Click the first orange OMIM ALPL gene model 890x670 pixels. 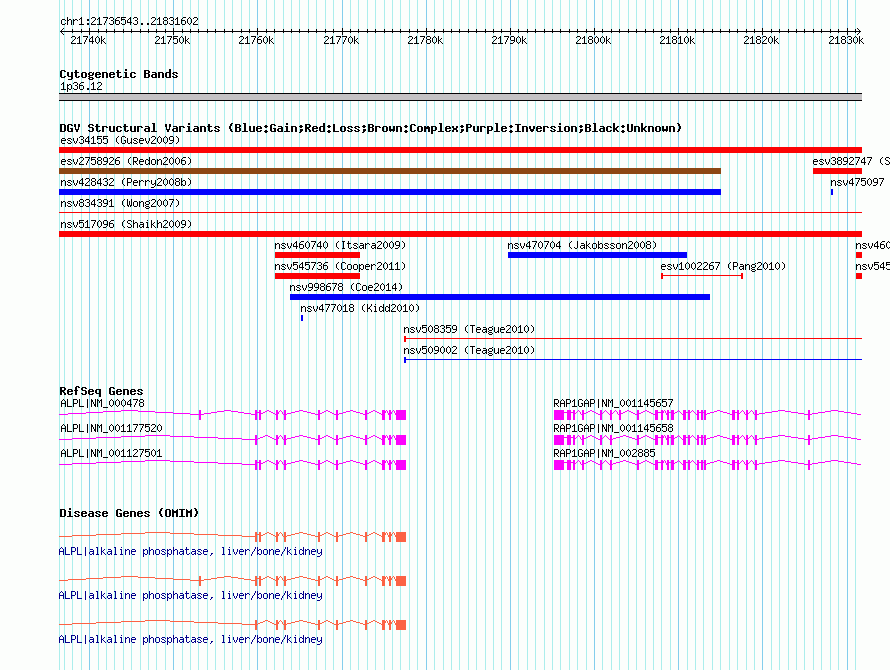pos(233,537)
